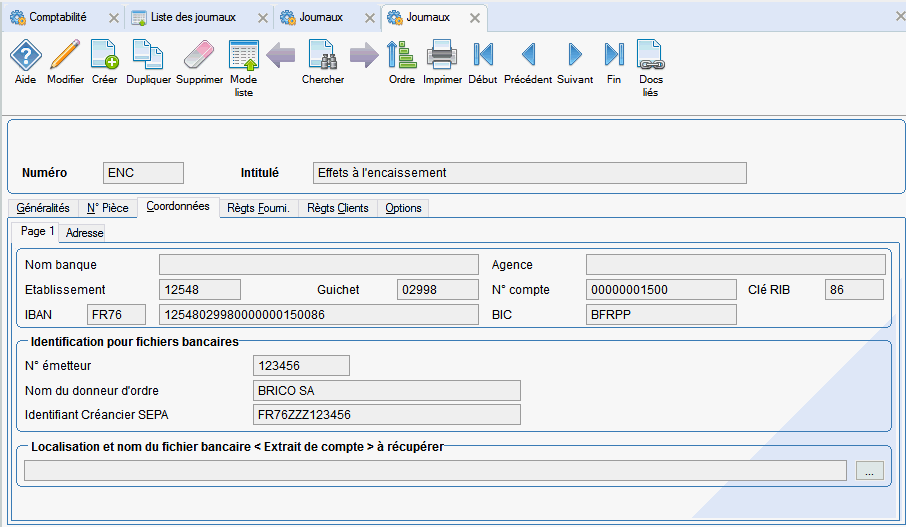The image size is (906, 527).
Task: Open Chercher search binoculars
Action: coord(322,56)
